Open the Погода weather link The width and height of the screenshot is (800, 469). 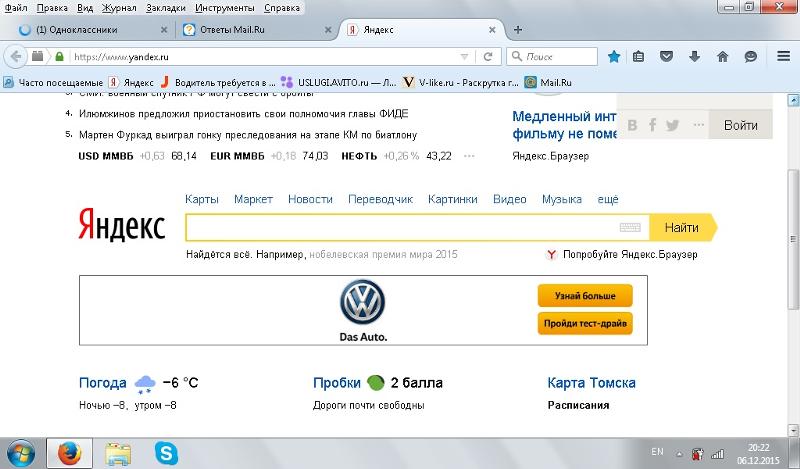103,383
